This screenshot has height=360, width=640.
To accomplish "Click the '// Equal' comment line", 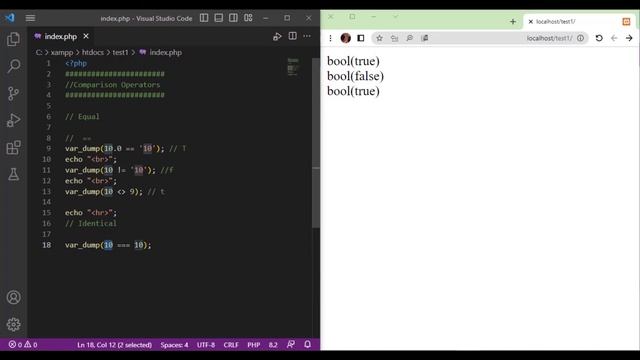I will 82,116.
